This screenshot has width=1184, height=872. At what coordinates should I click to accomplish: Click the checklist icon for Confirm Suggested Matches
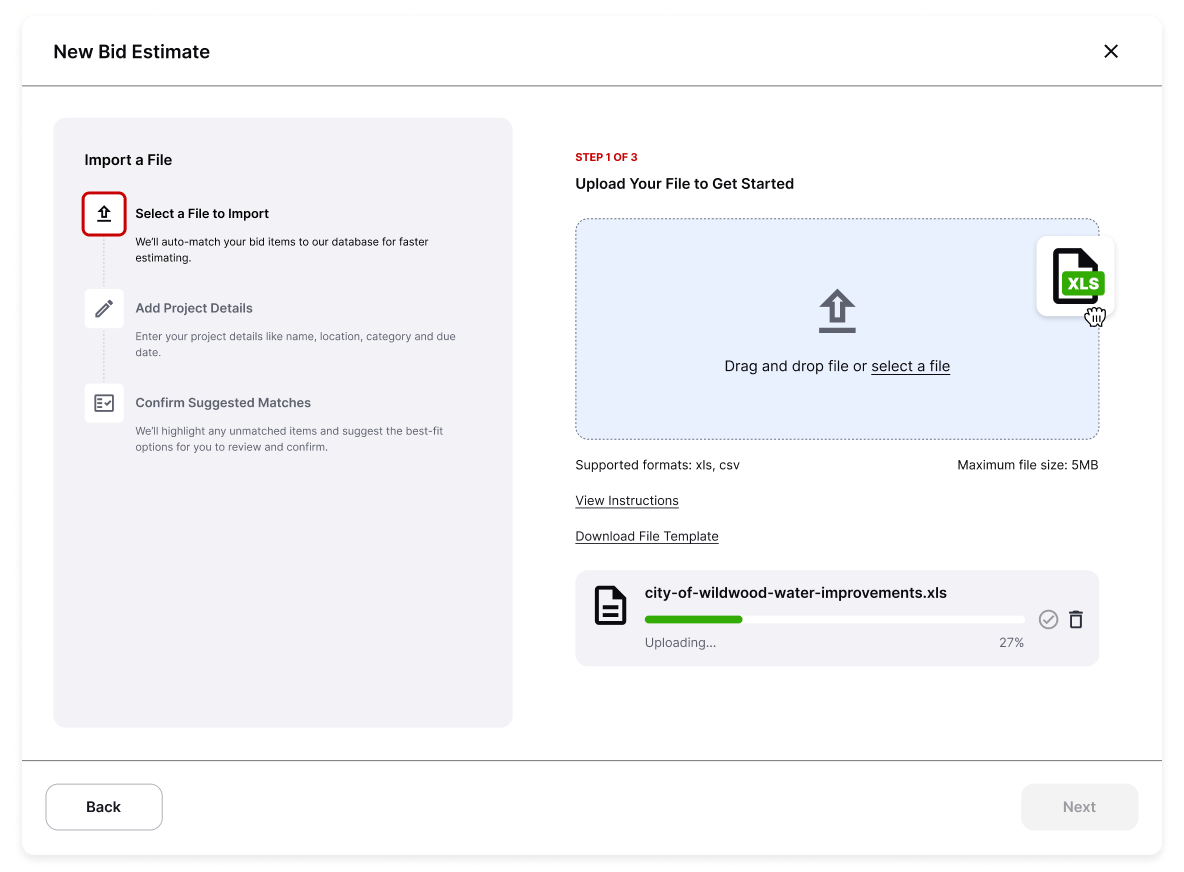pyautogui.click(x=104, y=403)
